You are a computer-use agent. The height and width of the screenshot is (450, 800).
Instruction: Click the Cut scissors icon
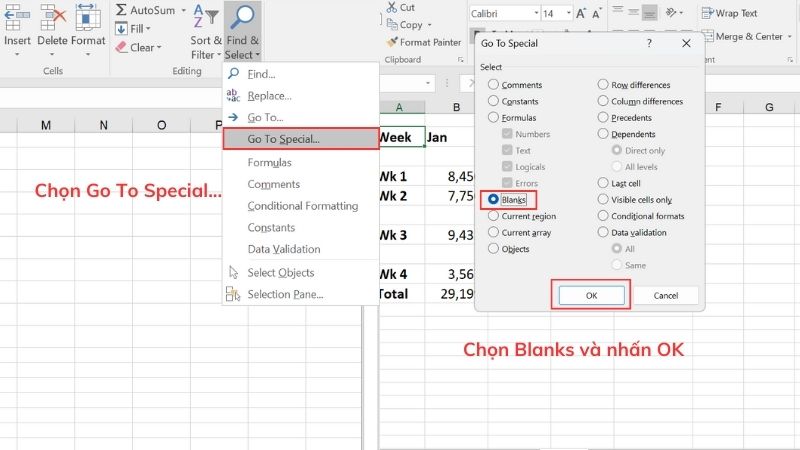391,7
